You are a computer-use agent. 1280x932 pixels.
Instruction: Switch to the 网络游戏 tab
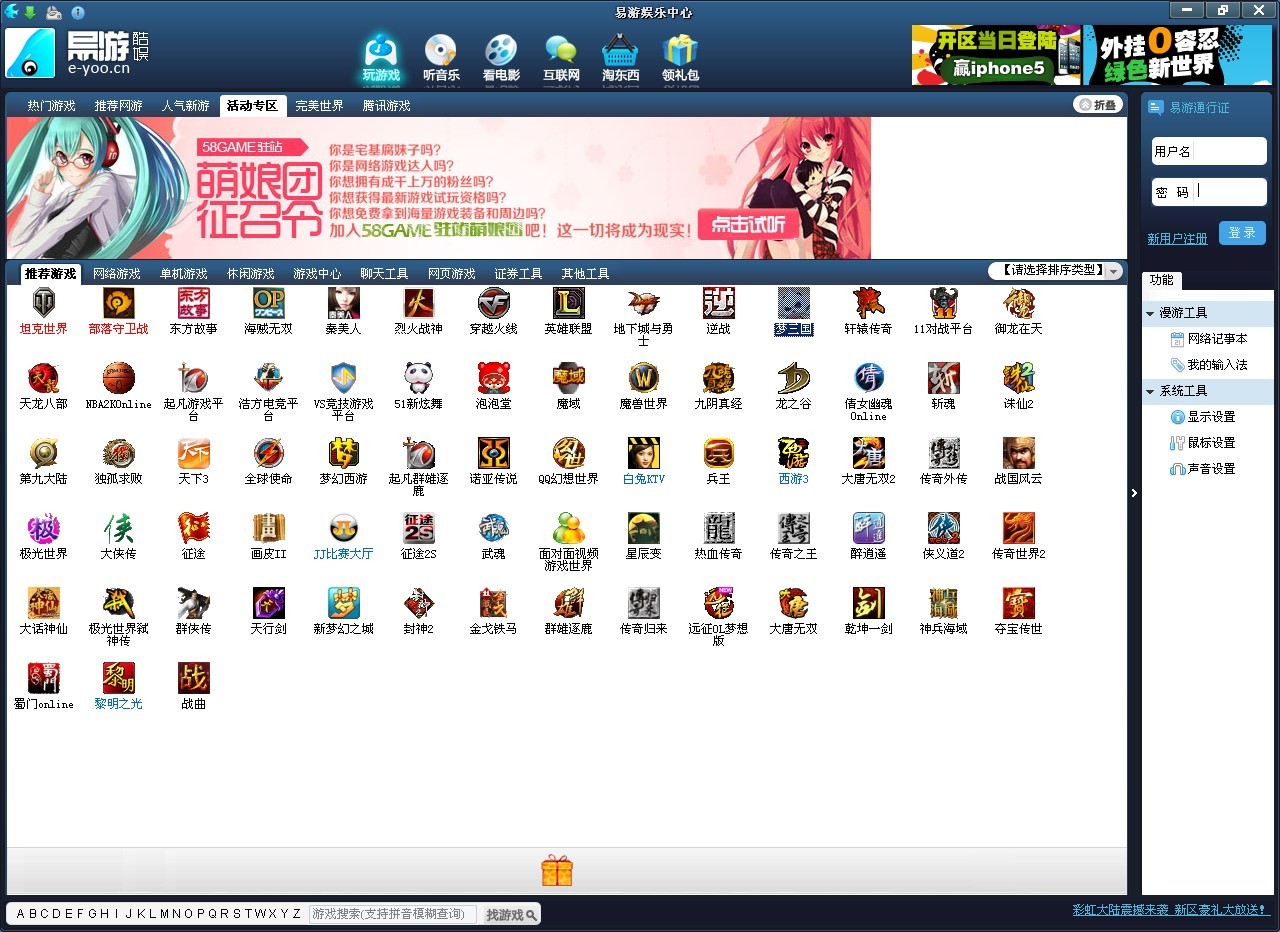[117, 274]
